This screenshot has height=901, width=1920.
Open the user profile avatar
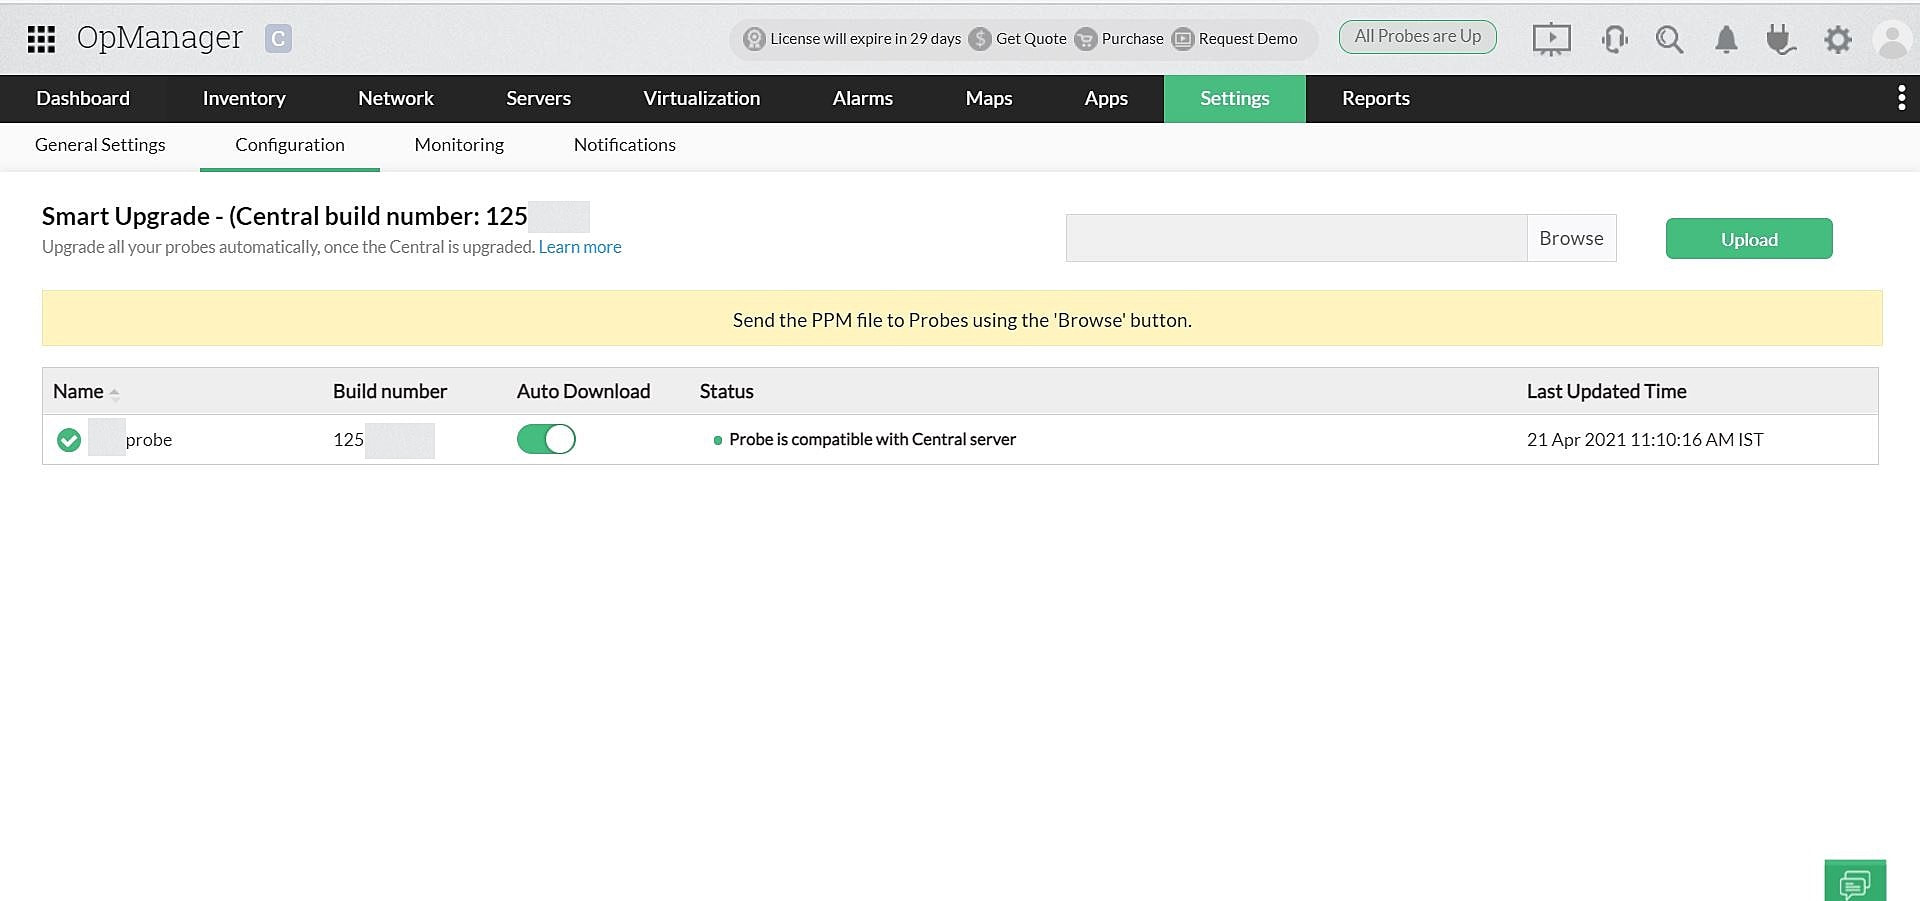(1892, 40)
